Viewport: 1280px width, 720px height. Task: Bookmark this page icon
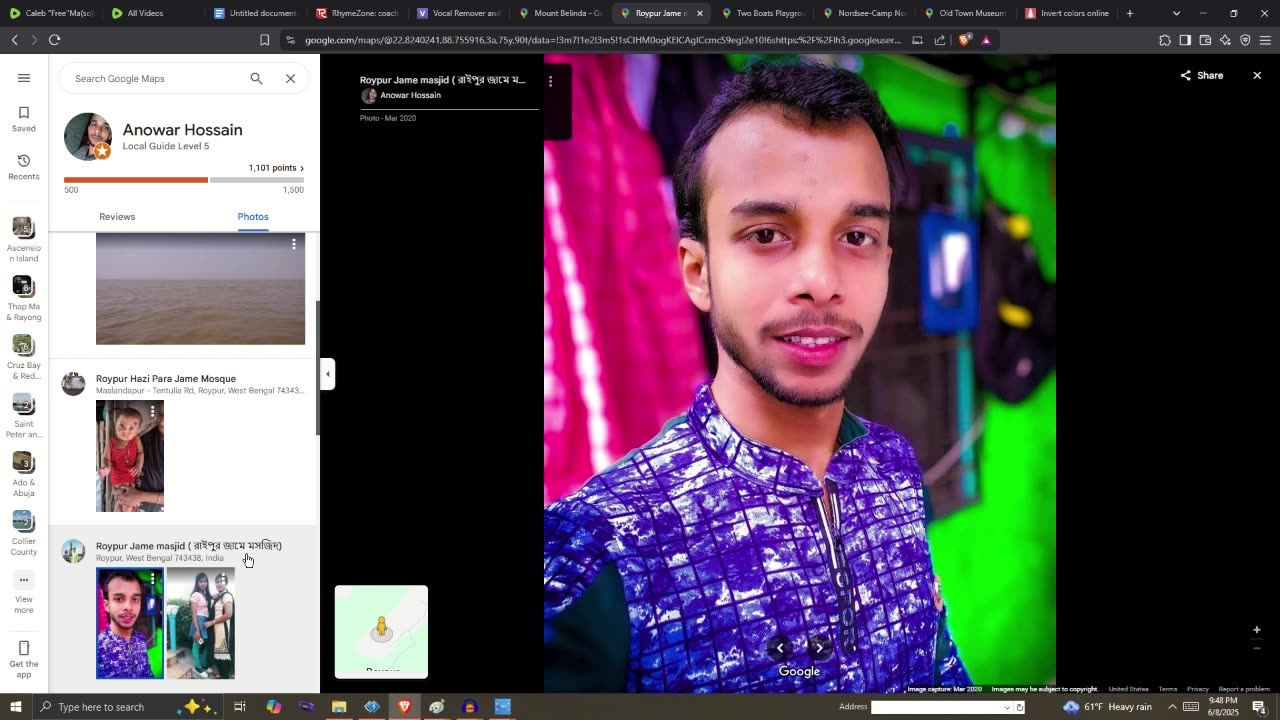click(x=264, y=40)
